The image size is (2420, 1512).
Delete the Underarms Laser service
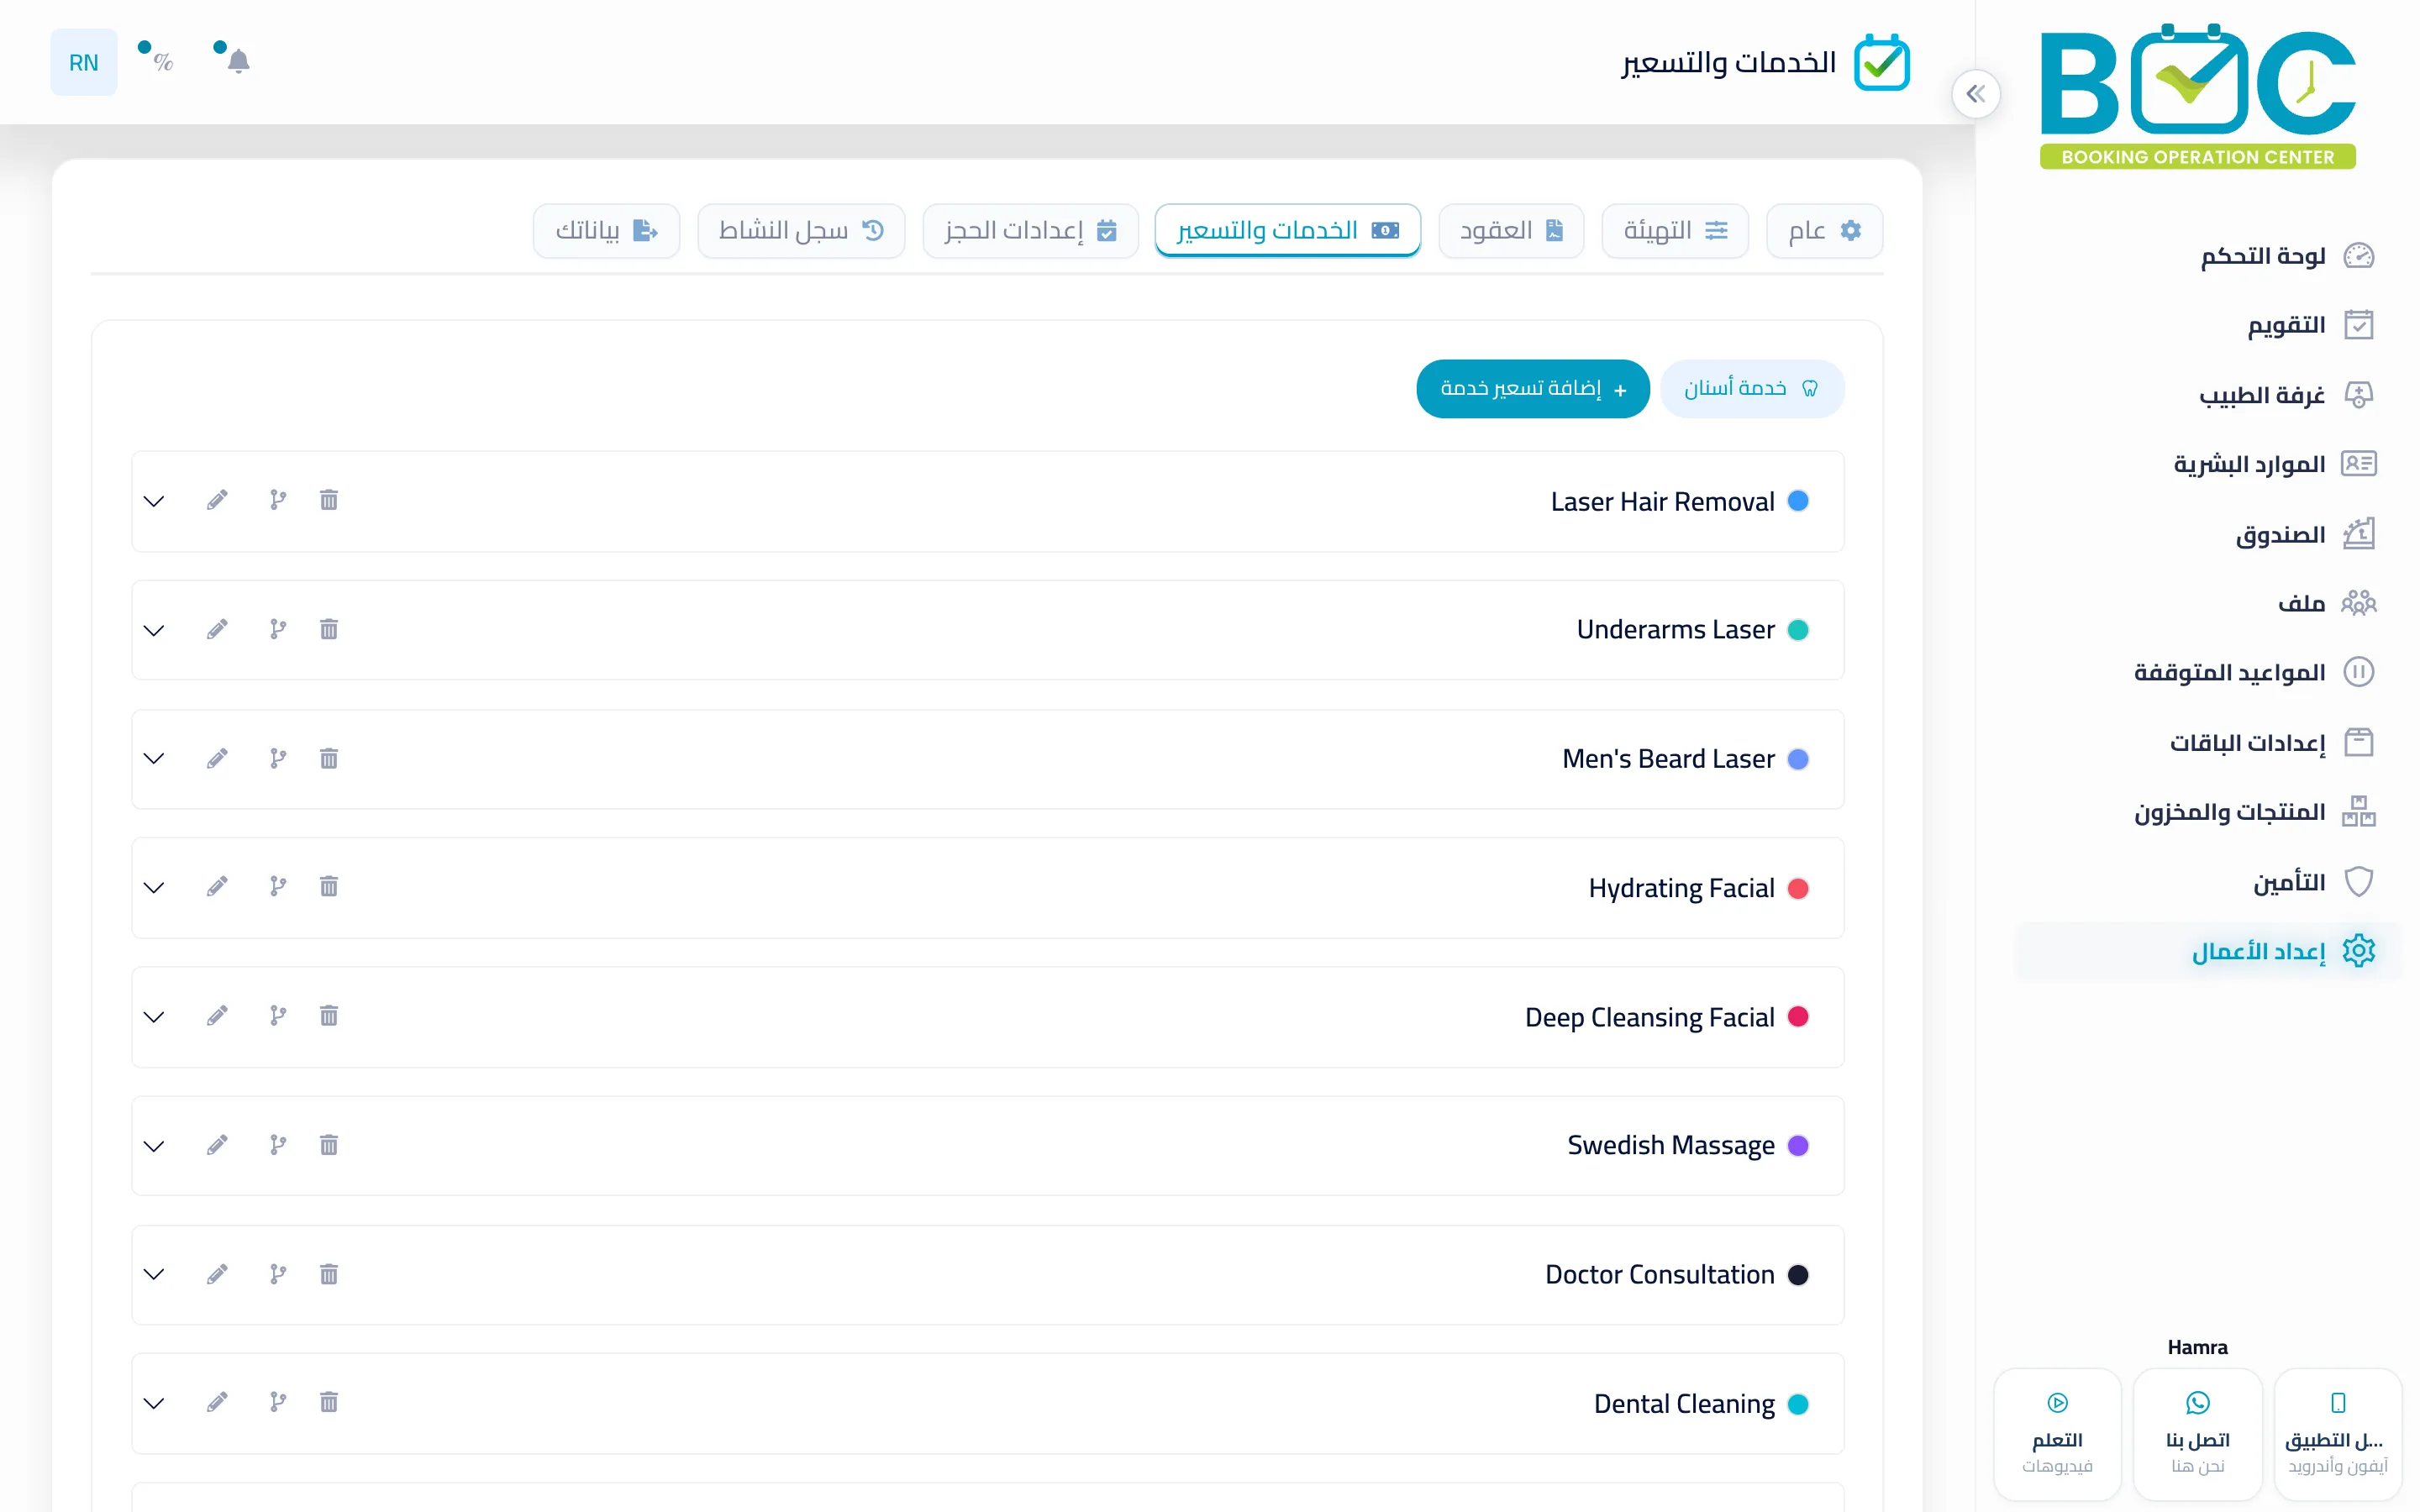click(x=329, y=629)
